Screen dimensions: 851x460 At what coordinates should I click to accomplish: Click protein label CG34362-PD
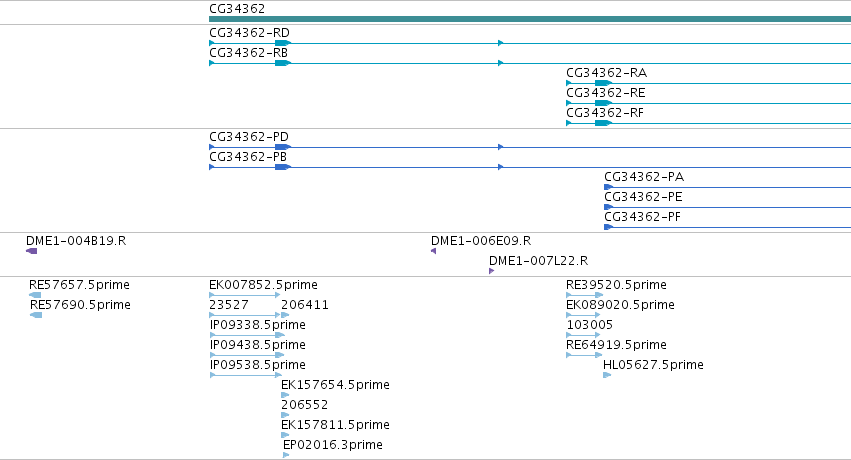click(249, 137)
